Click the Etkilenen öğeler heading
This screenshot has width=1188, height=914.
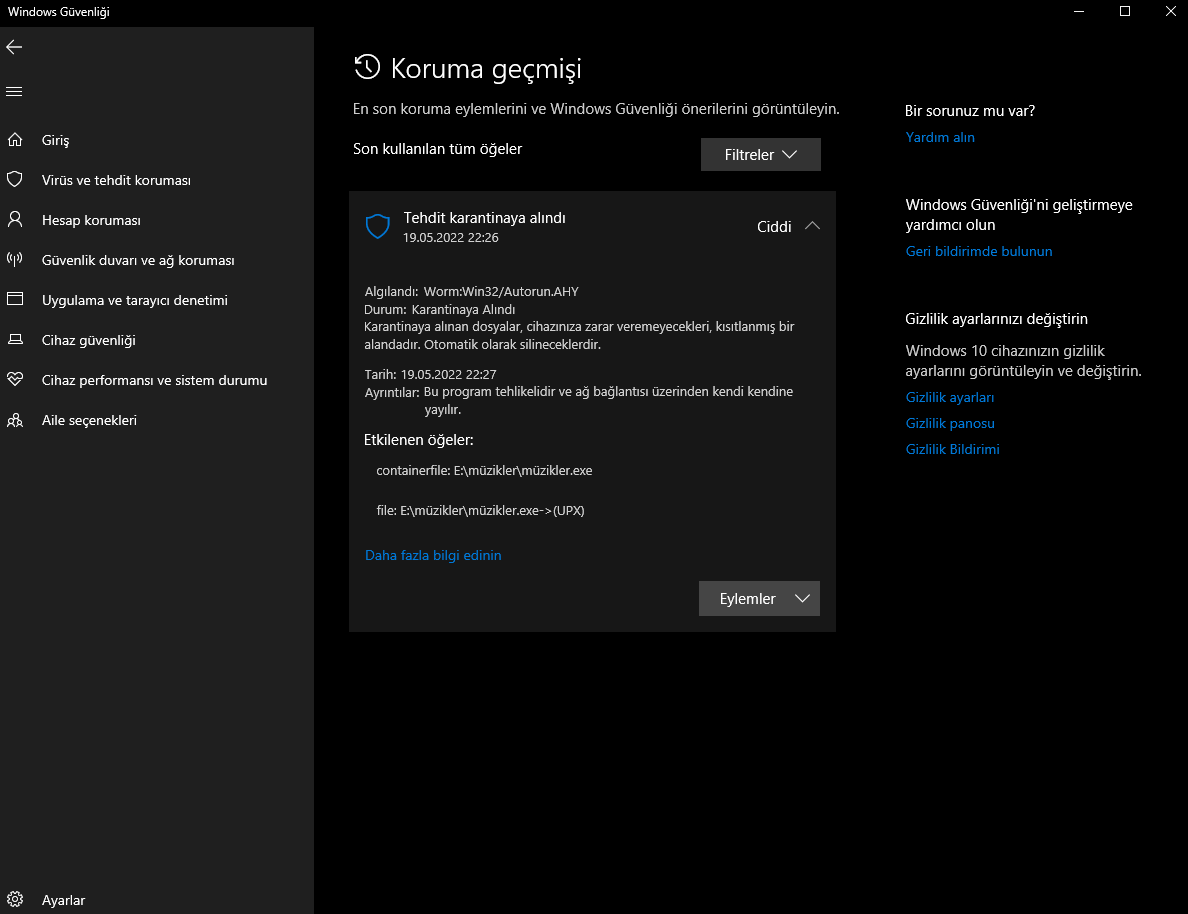pos(418,440)
